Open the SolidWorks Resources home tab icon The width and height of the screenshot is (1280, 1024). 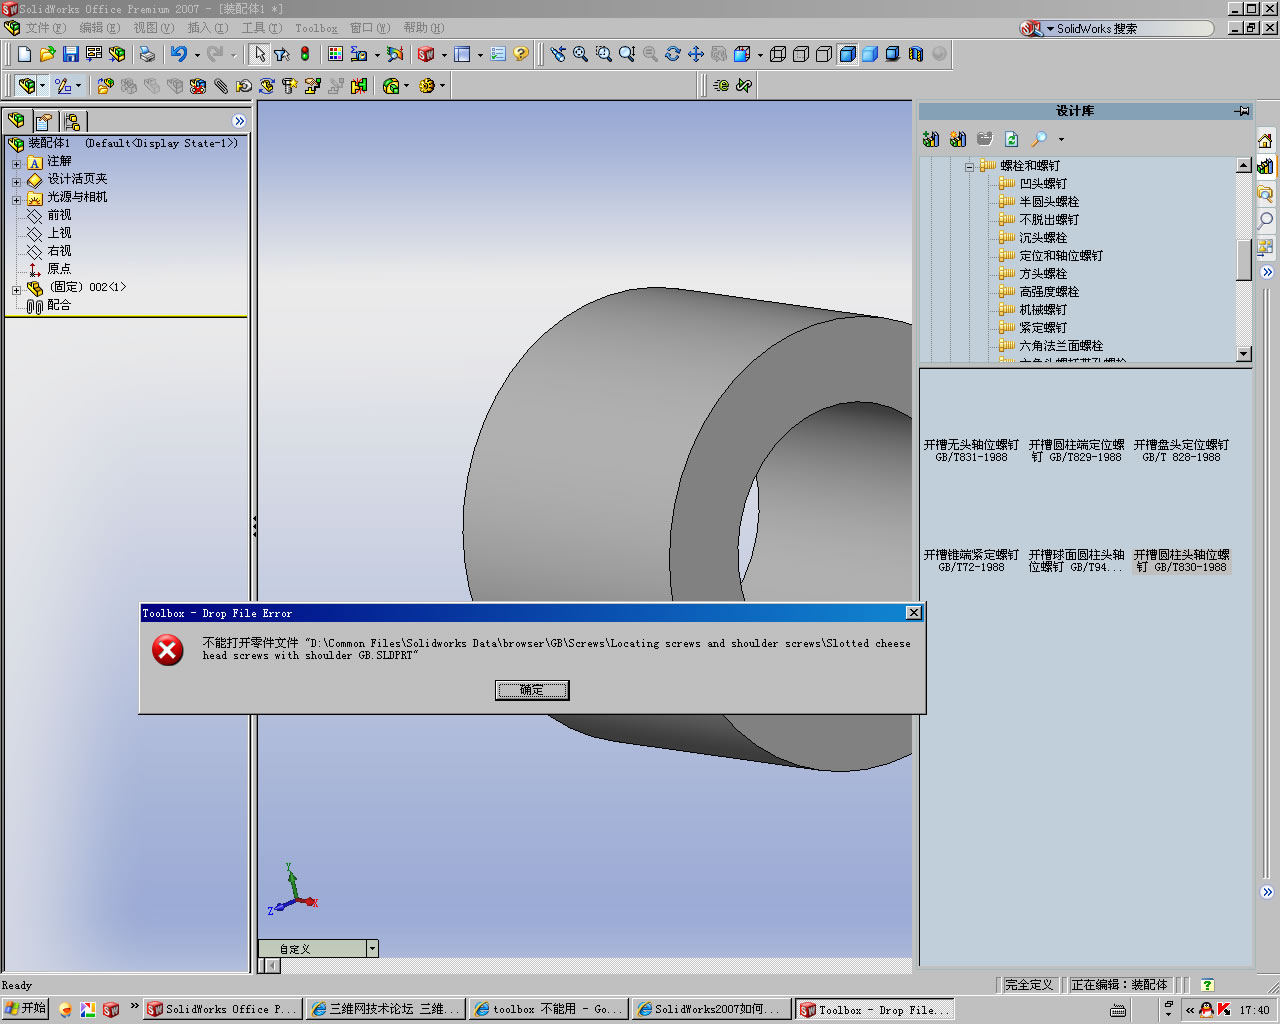tap(1265, 140)
